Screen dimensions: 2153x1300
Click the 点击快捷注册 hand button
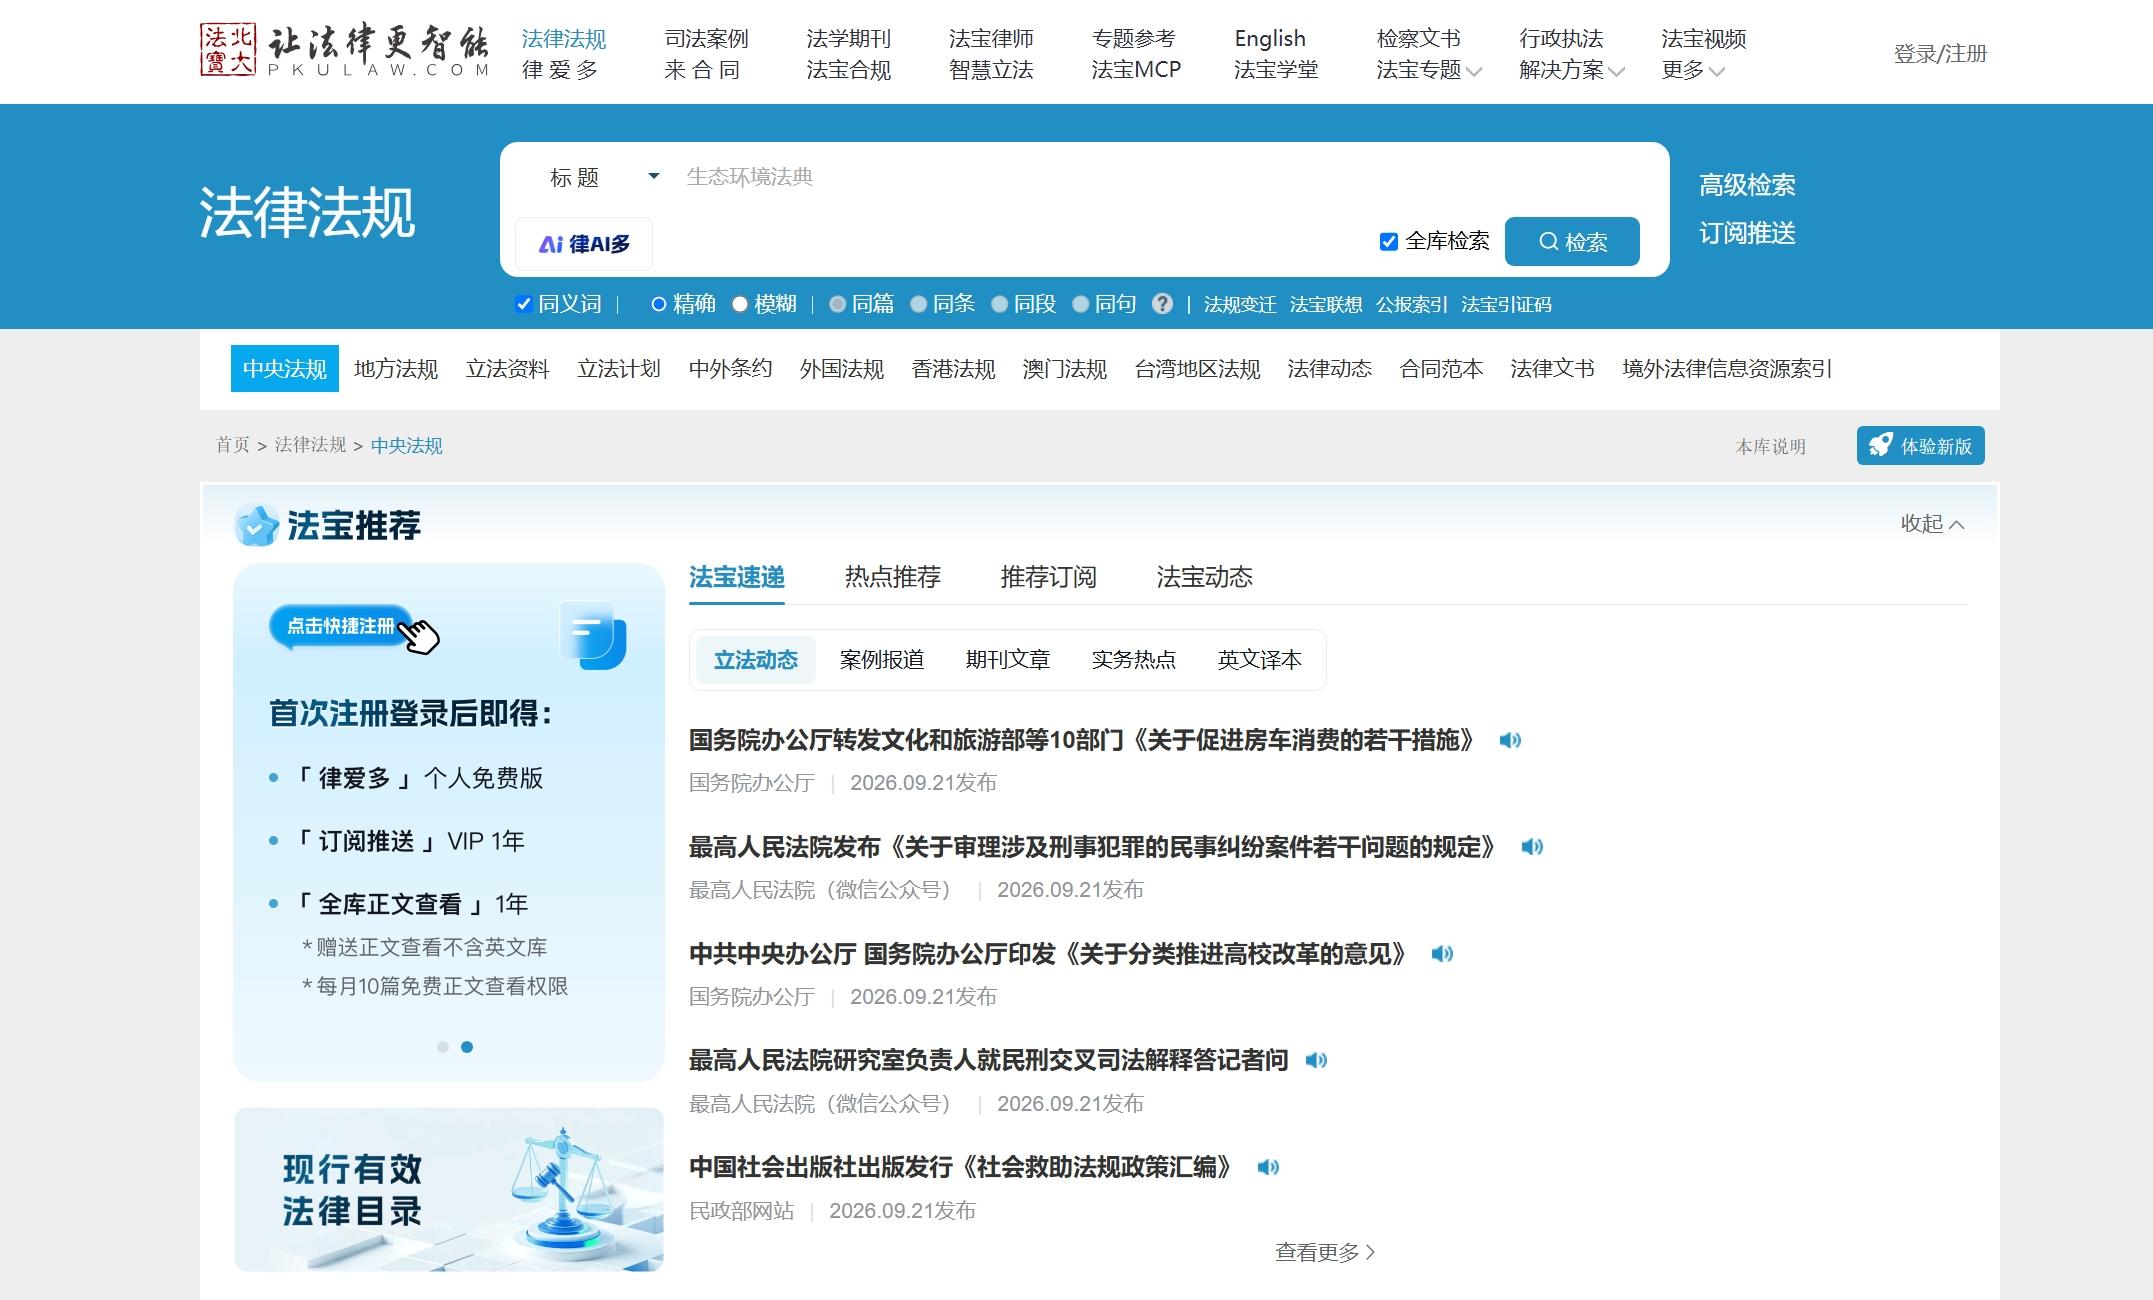[354, 629]
